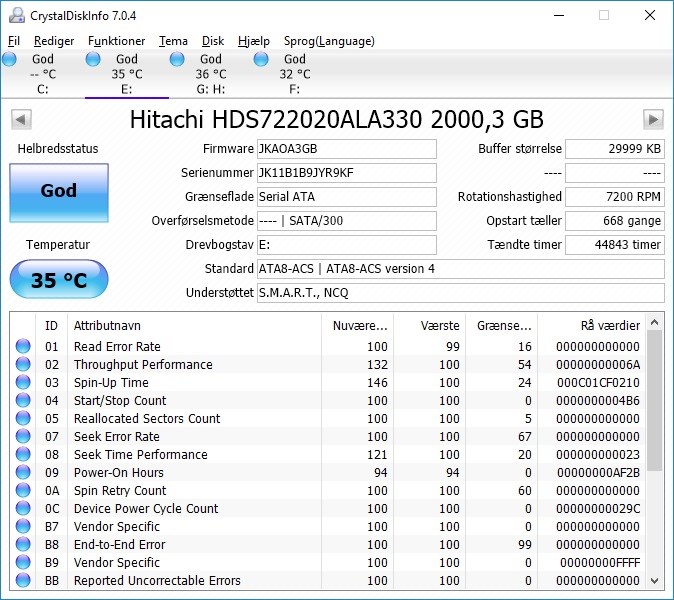Click the blue status dot for Read Error Rate
Viewport: 674px width, 600px height.
23,346
